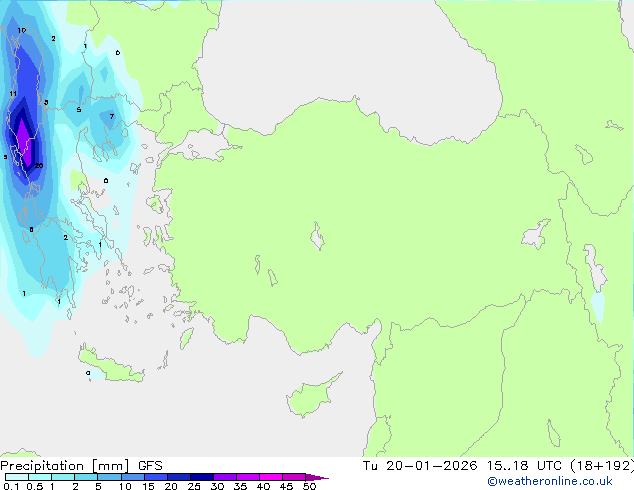Image resolution: width=634 pixels, height=490 pixels.
Task: Click the '0.5' legend scale label
Action: click(34, 486)
